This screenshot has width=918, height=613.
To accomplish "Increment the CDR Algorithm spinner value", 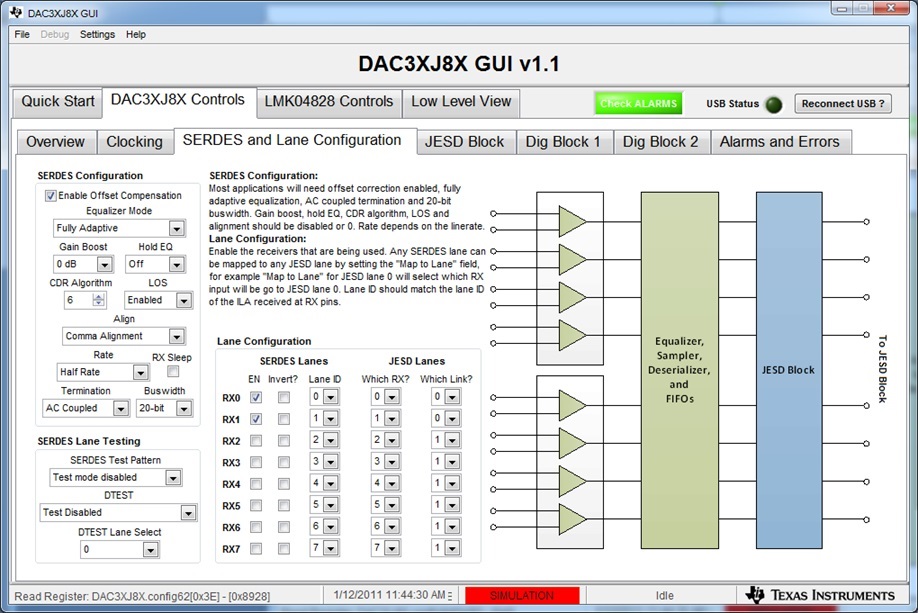I will (x=98, y=297).
